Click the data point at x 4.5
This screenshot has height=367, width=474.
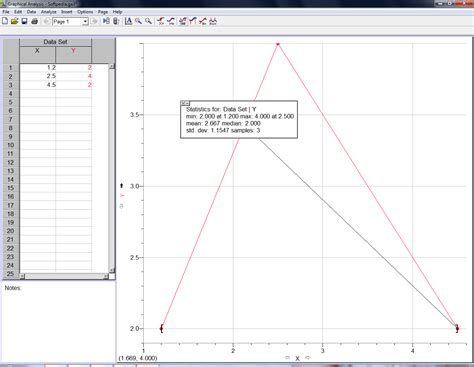[457, 328]
